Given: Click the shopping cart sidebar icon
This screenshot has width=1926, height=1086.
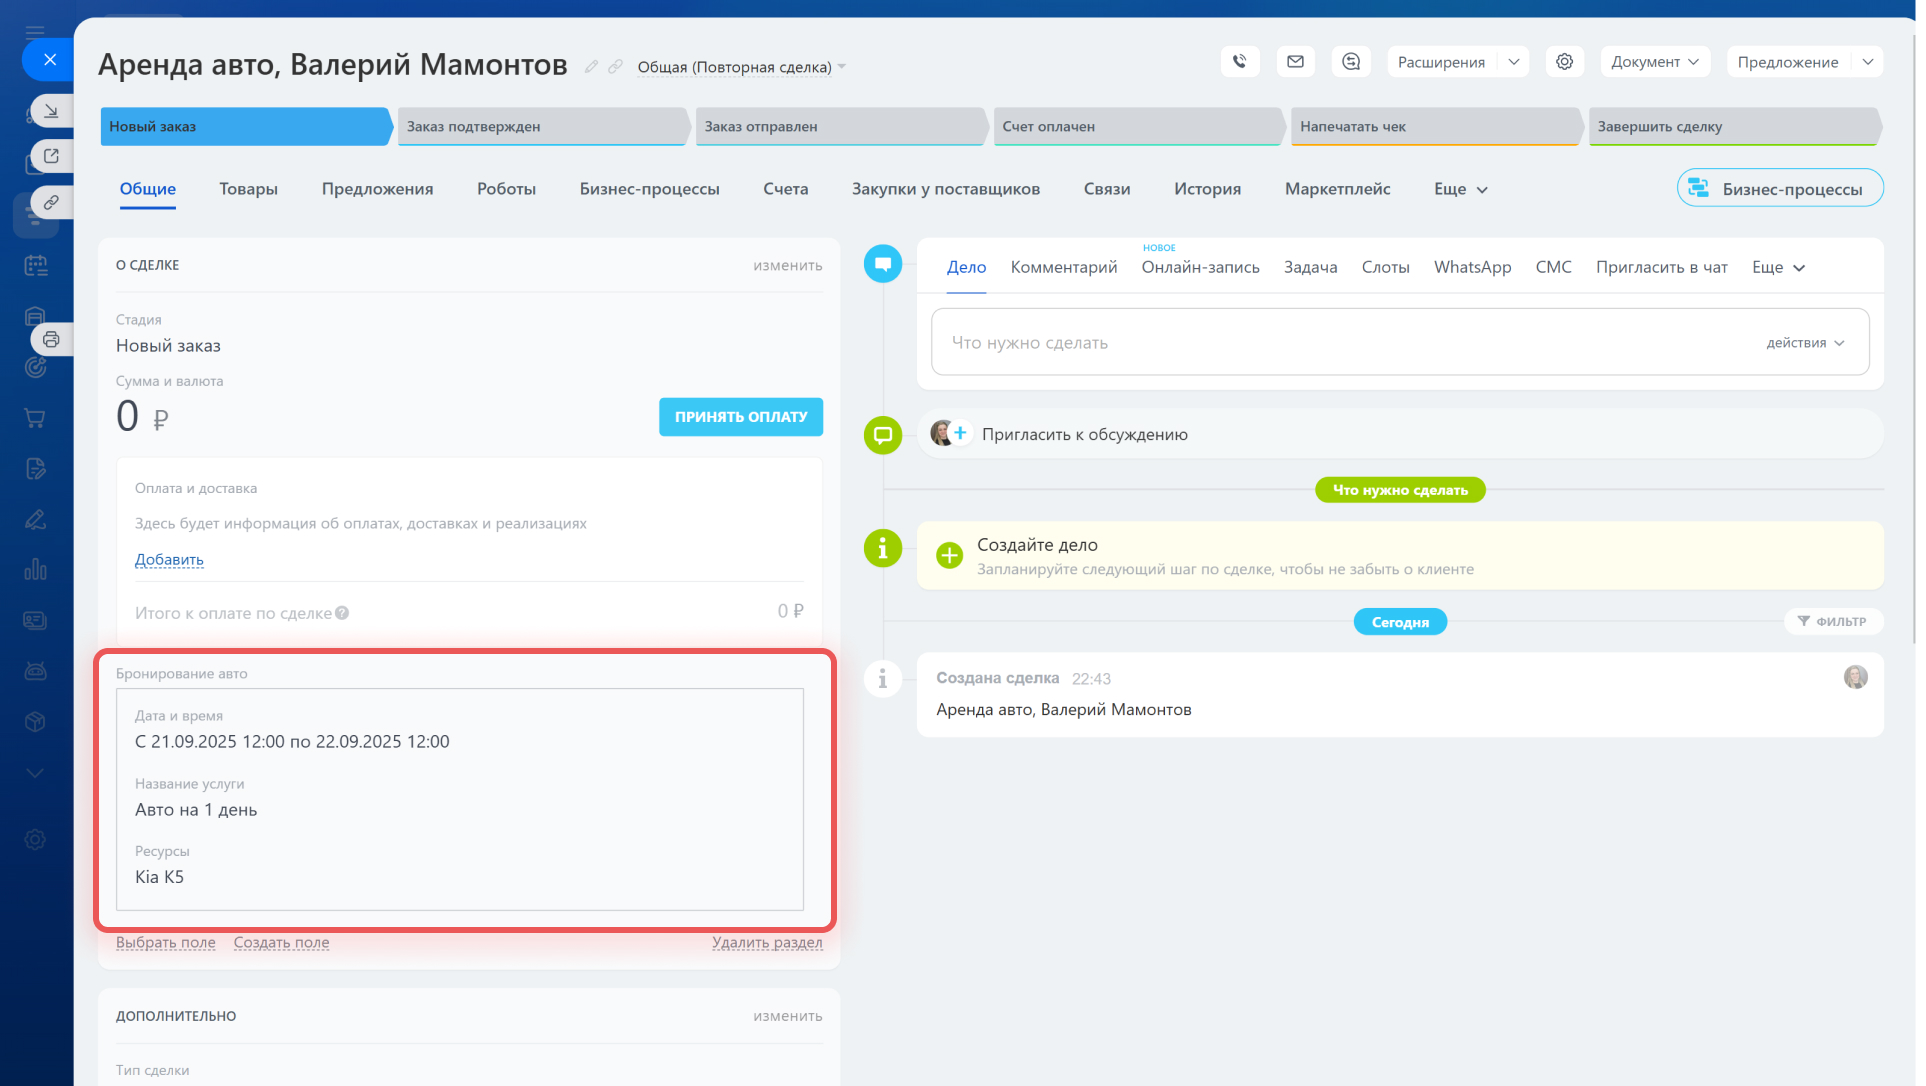Looking at the screenshot, I should [x=35, y=418].
